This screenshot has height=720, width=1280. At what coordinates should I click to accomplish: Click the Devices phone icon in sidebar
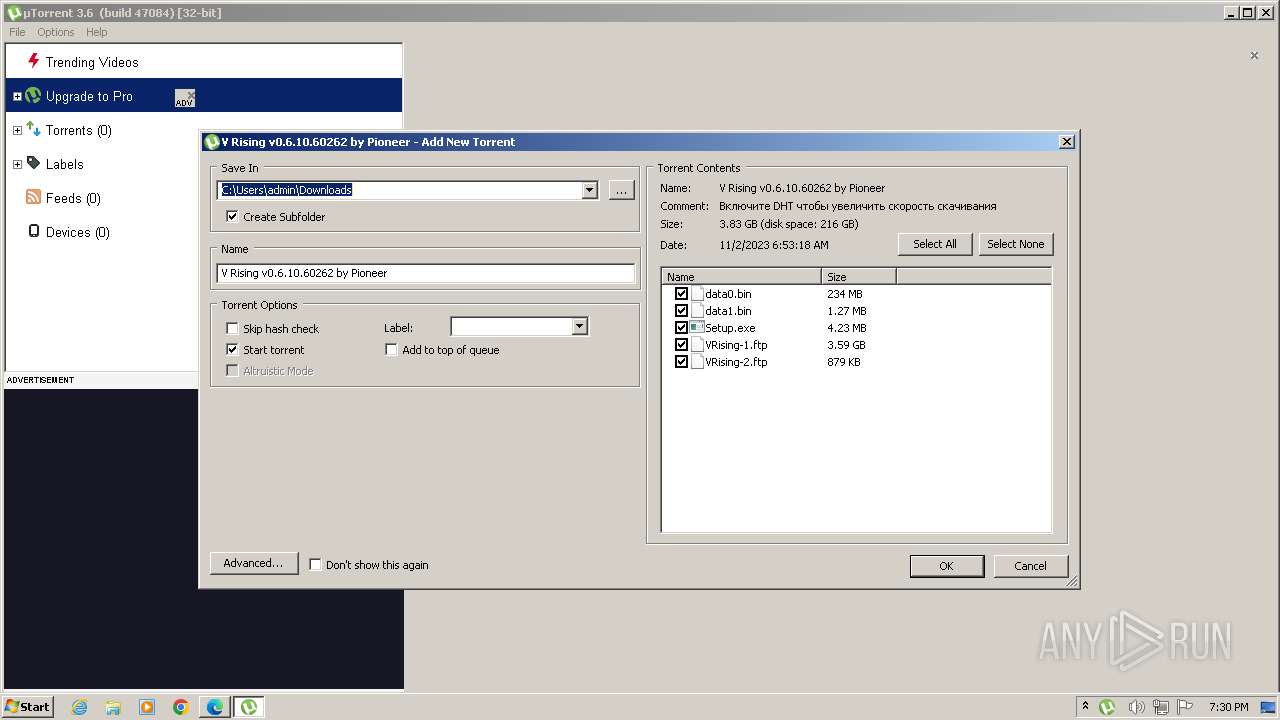pyautogui.click(x=34, y=232)
